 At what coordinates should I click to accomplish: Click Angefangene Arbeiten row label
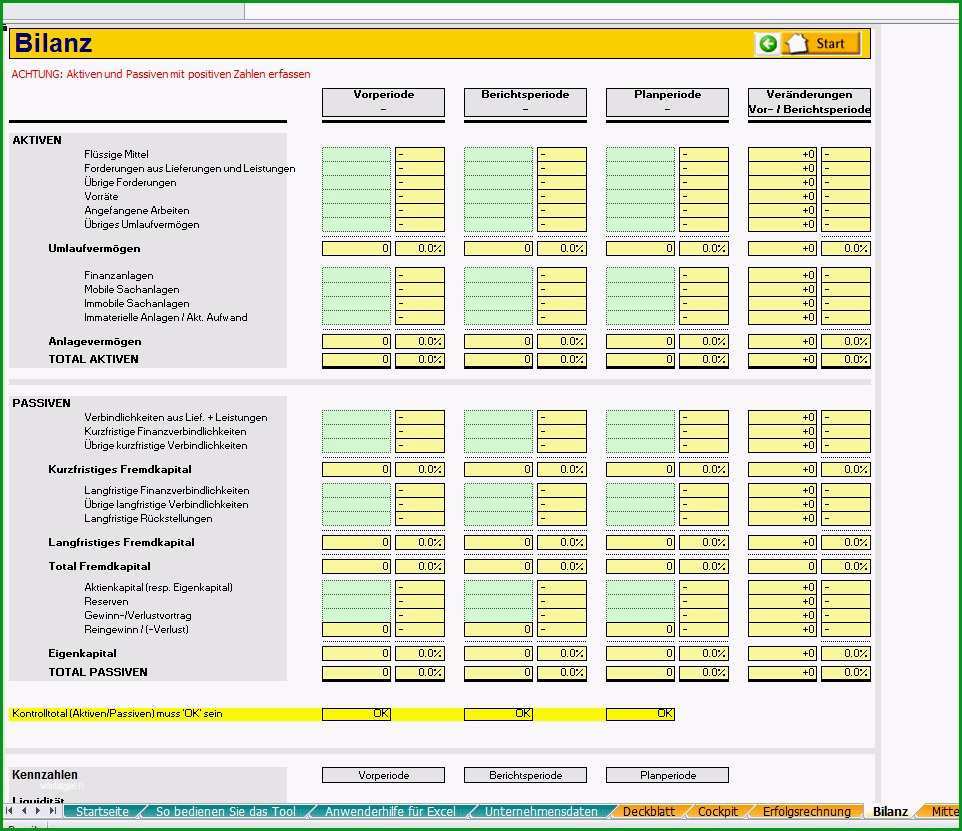(137, 211)
